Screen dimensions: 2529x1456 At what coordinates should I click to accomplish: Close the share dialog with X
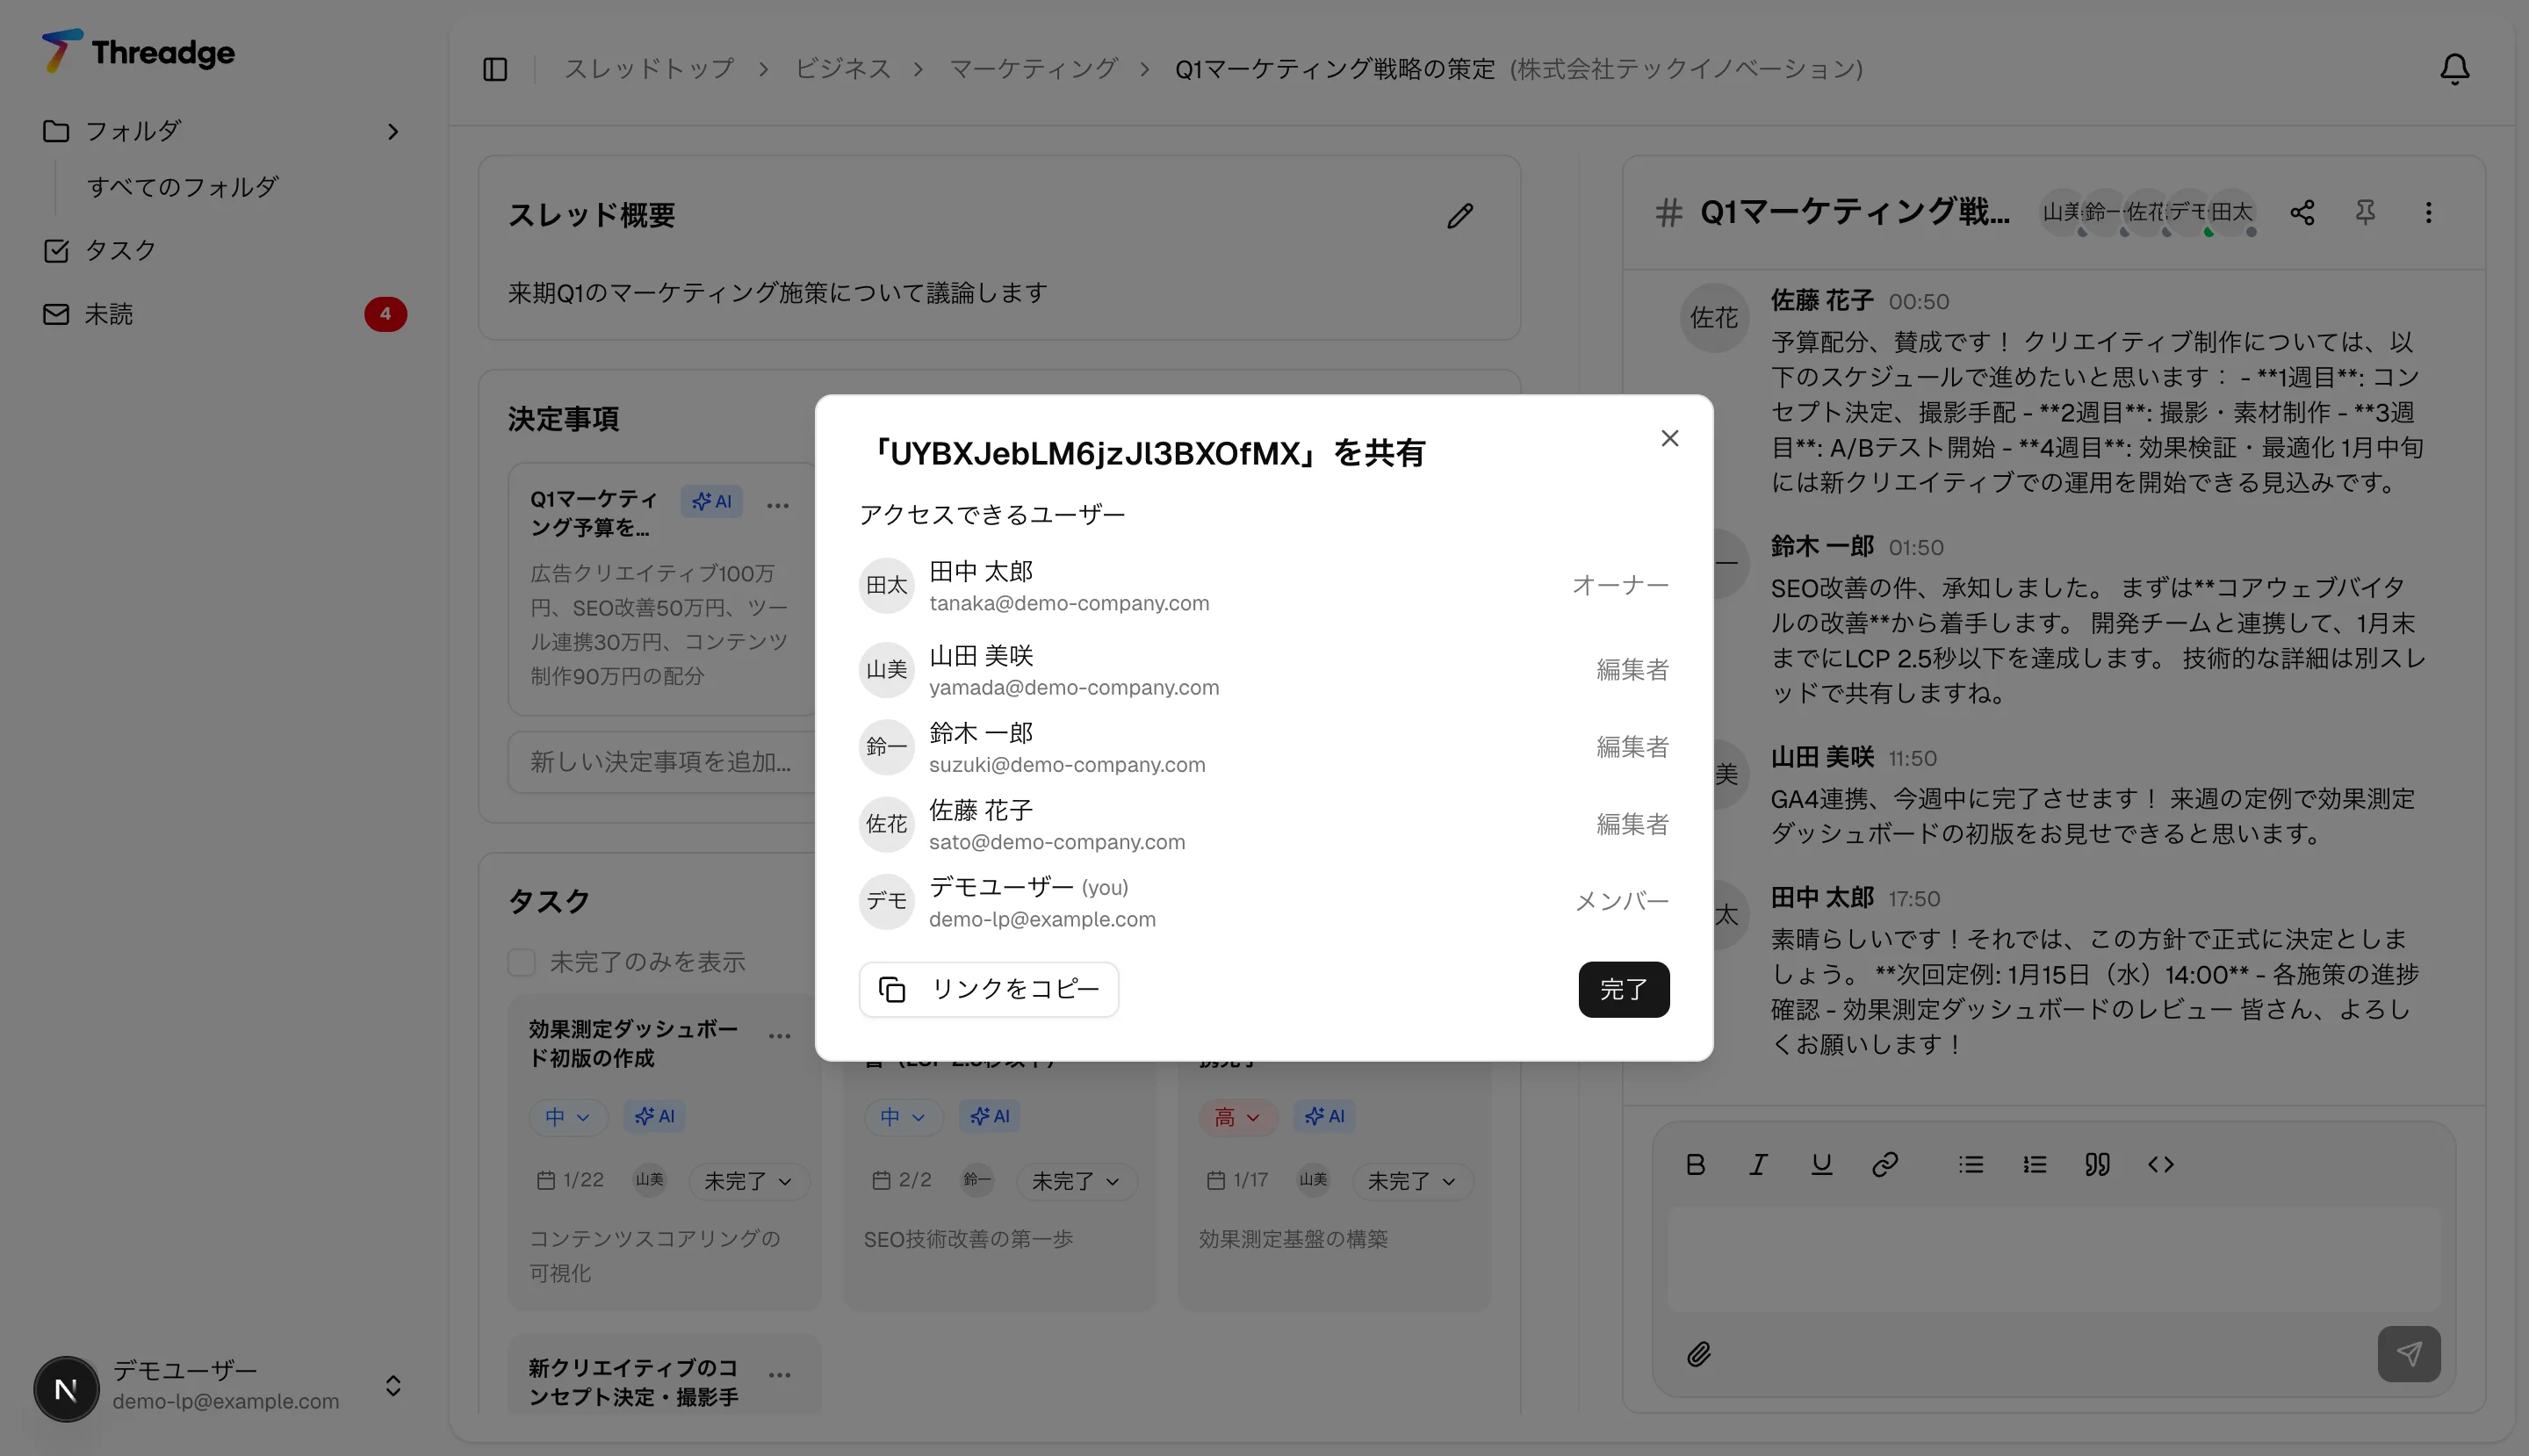[1669, 438]
